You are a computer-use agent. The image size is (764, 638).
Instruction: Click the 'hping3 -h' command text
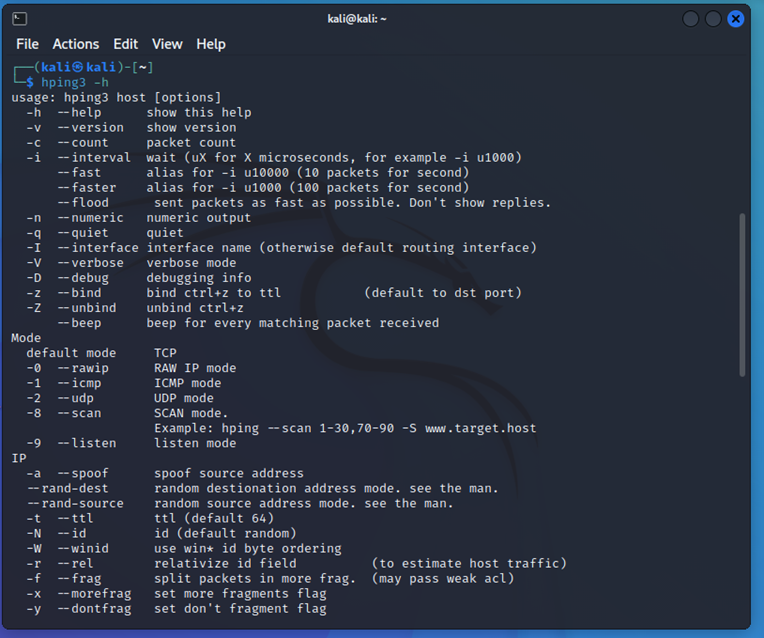tap(75, 82)
